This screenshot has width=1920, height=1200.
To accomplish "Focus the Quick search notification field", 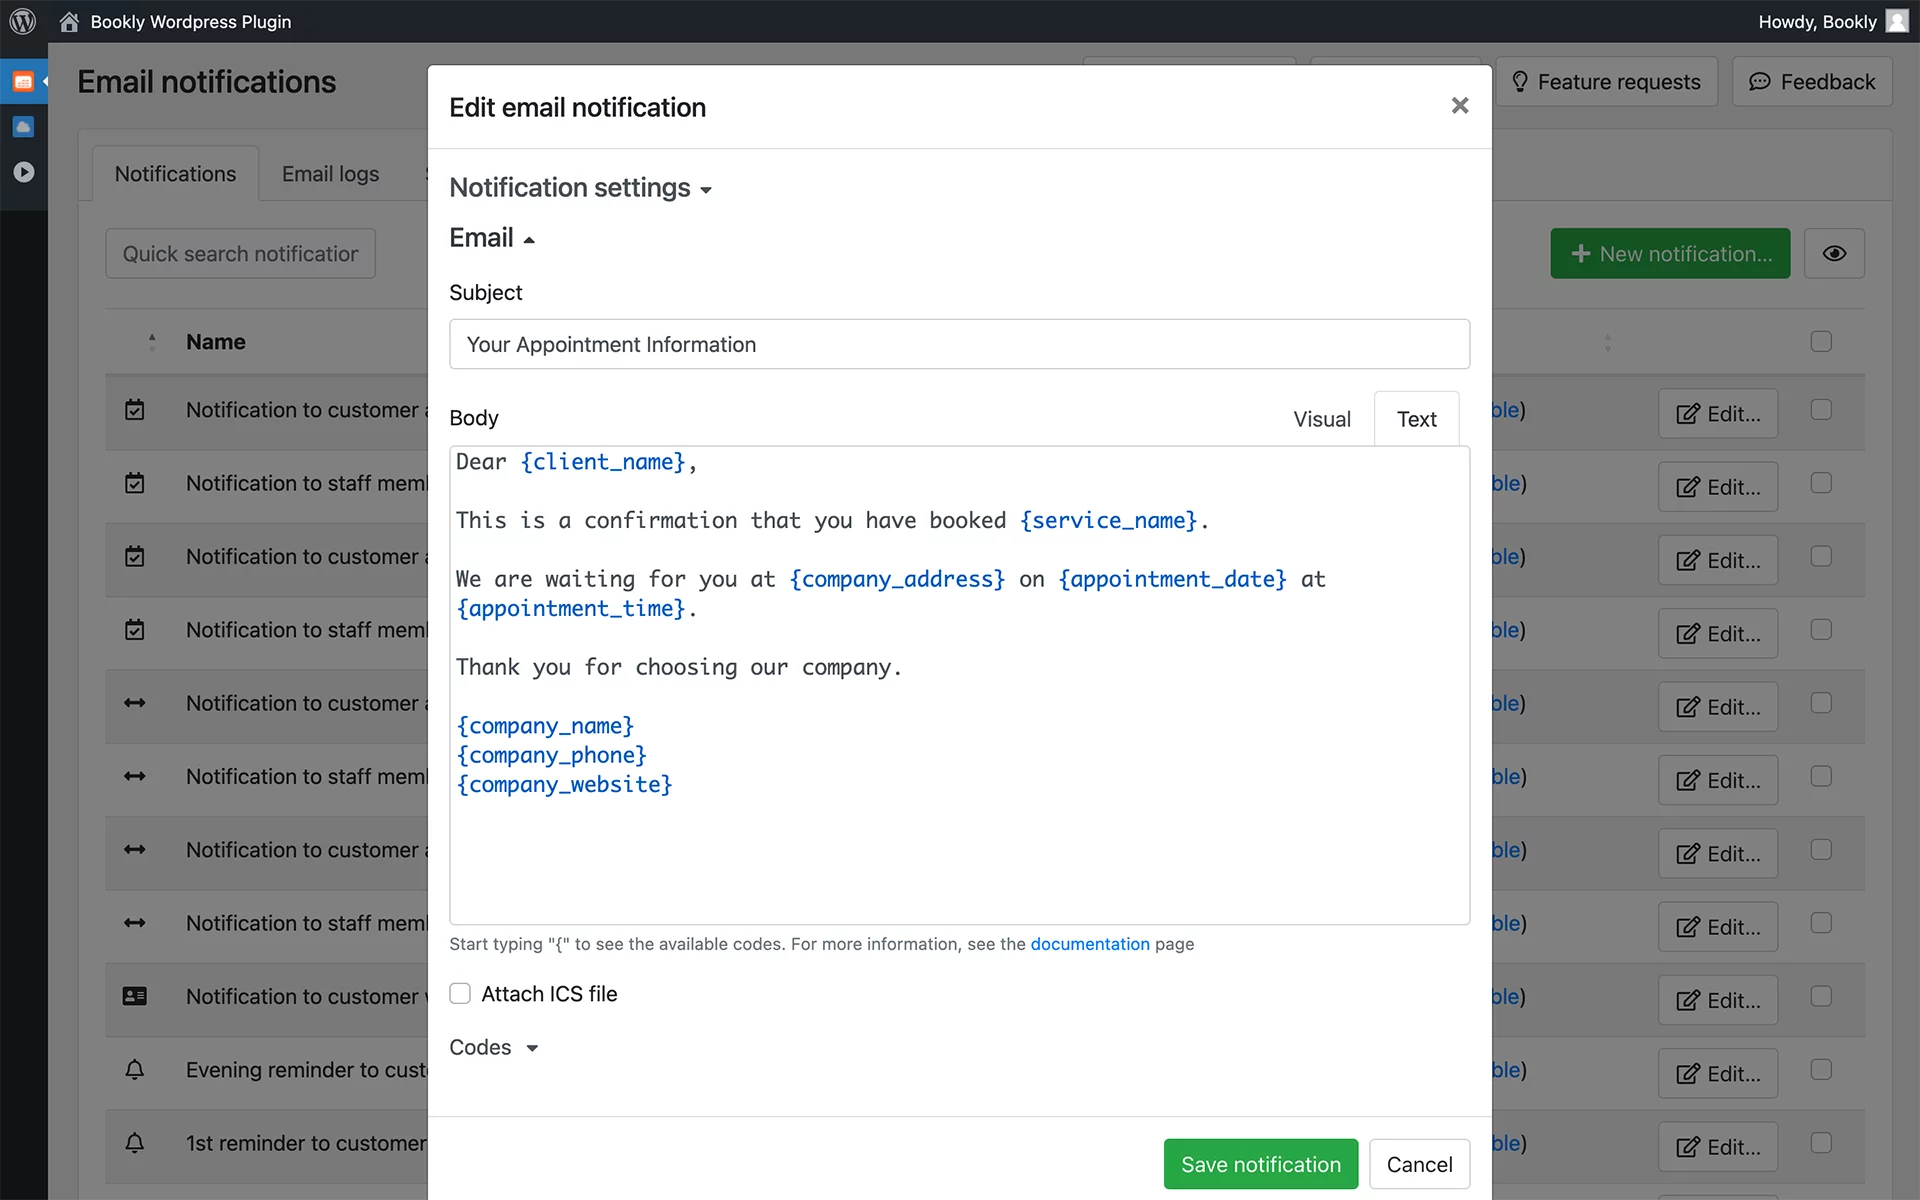I will tap(240, 254).
